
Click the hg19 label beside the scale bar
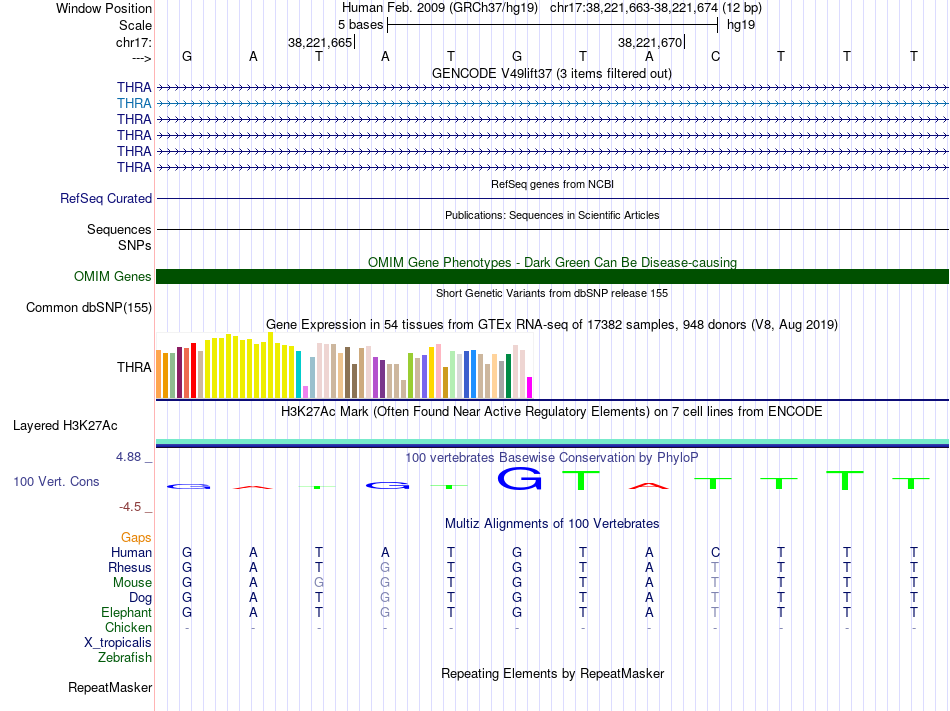point(741,25)
